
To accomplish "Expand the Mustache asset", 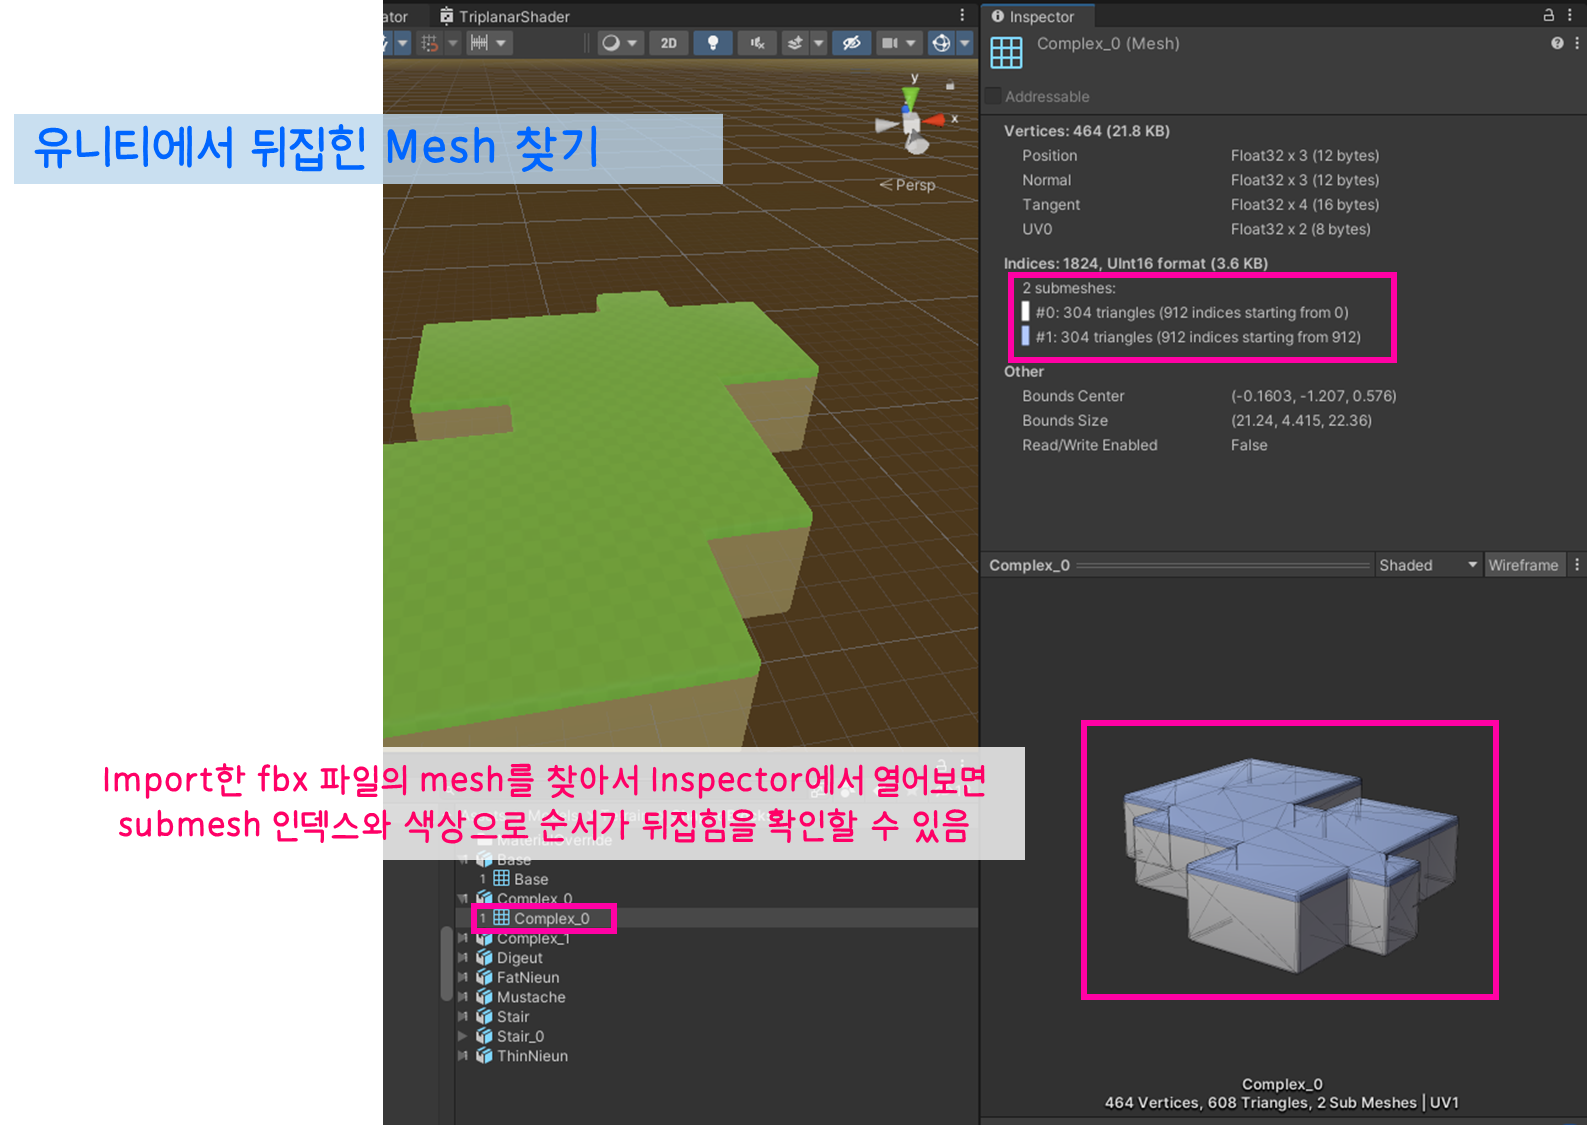I will click(x=462, y=997).
